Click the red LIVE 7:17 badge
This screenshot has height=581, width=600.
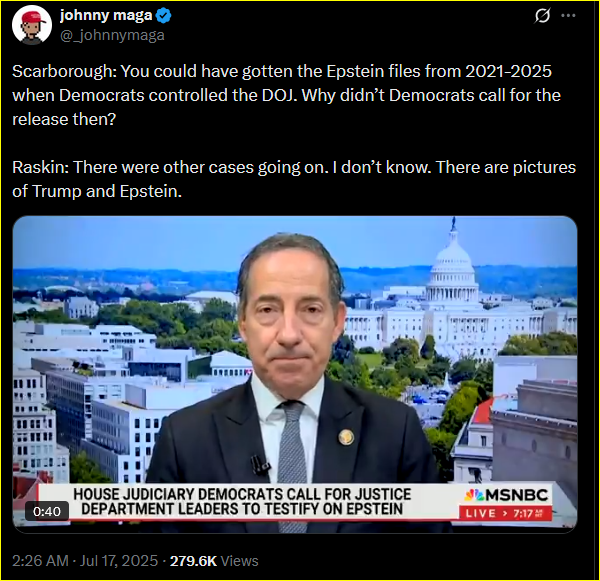tap(506, 513)
